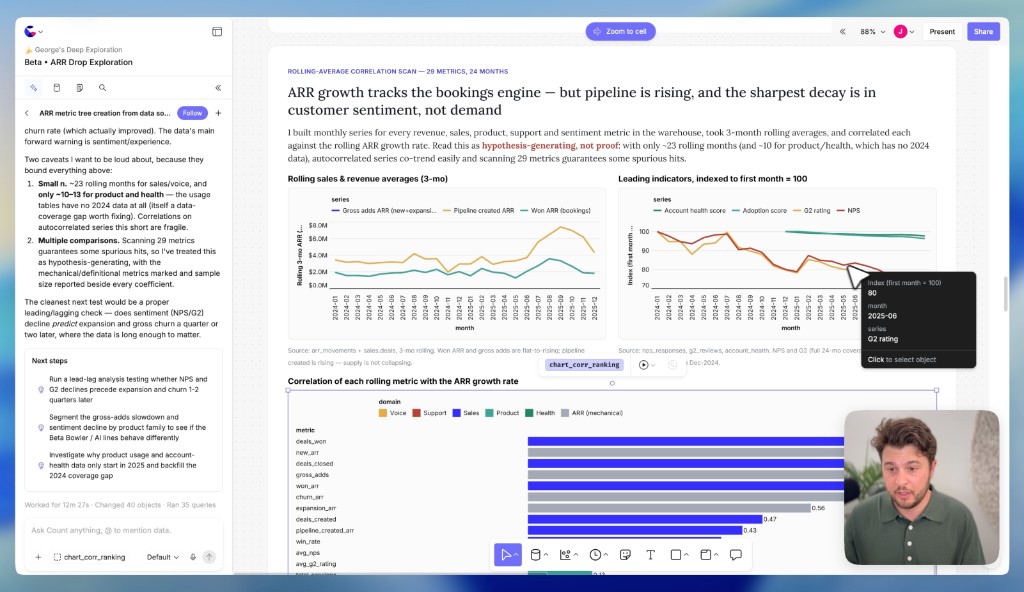
Task: Click the Present button
Action: [942, 31]
